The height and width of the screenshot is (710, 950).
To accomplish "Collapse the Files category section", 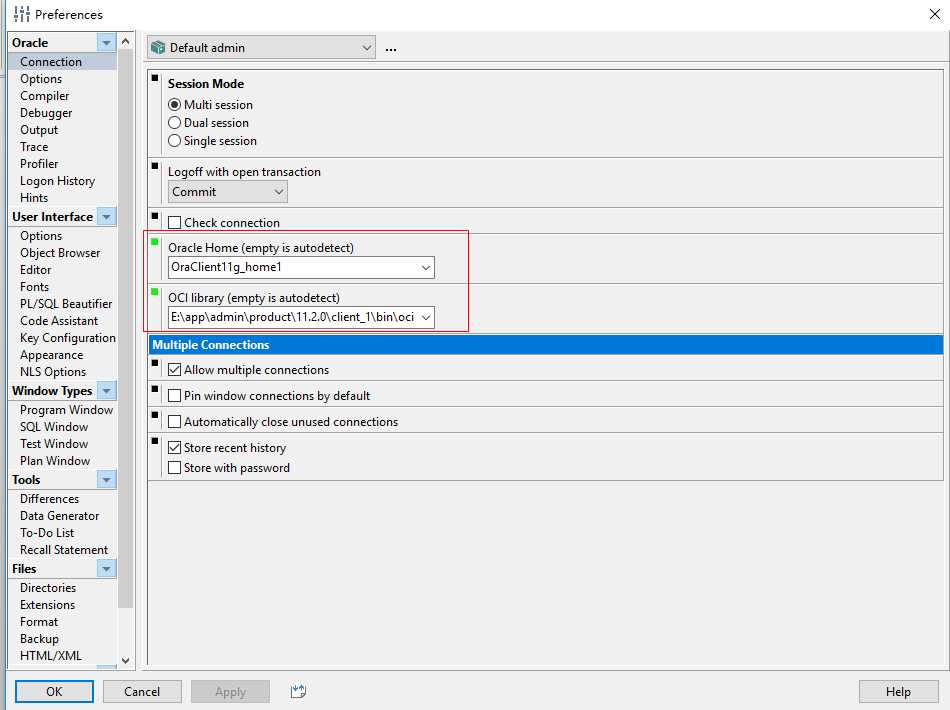I will click(x=107, y=569).
